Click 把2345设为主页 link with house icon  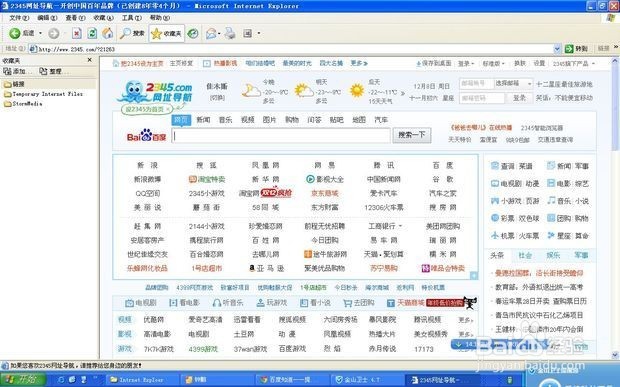138,63
